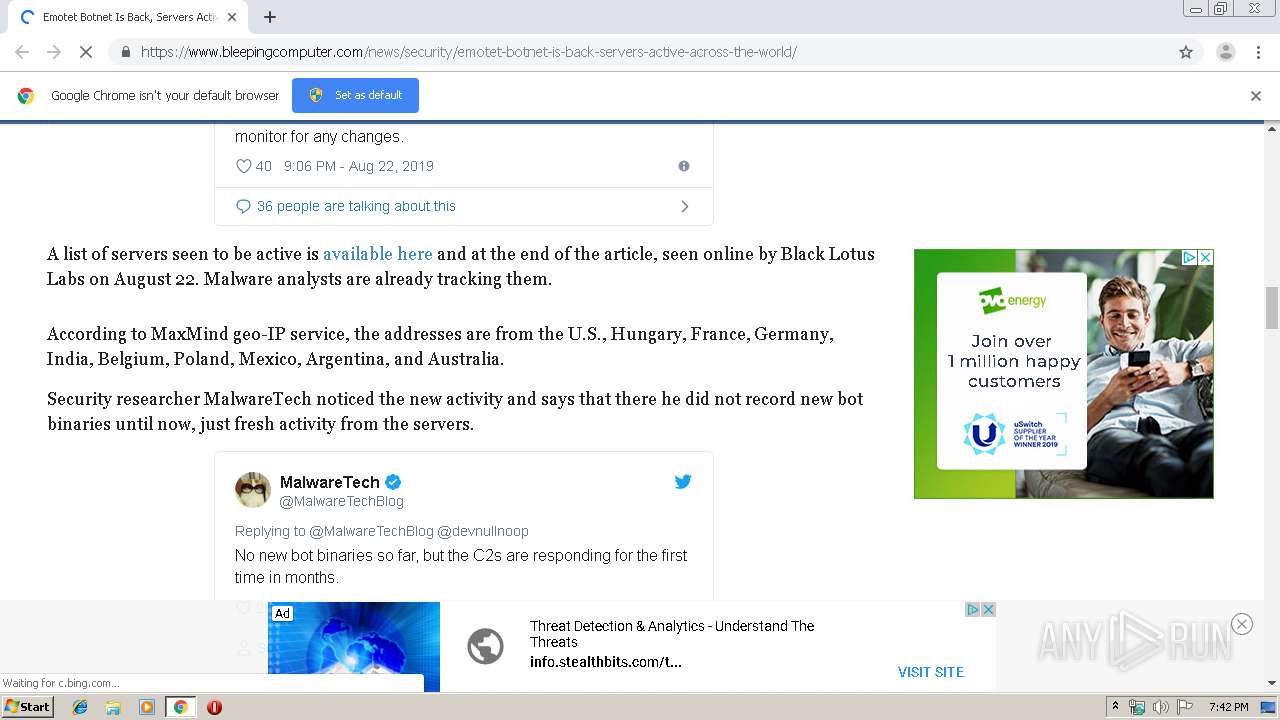This screenshot has height=720, width=1280.
Task: Click the info.stealthbits.com ad URL
Action: pos(605,662)
